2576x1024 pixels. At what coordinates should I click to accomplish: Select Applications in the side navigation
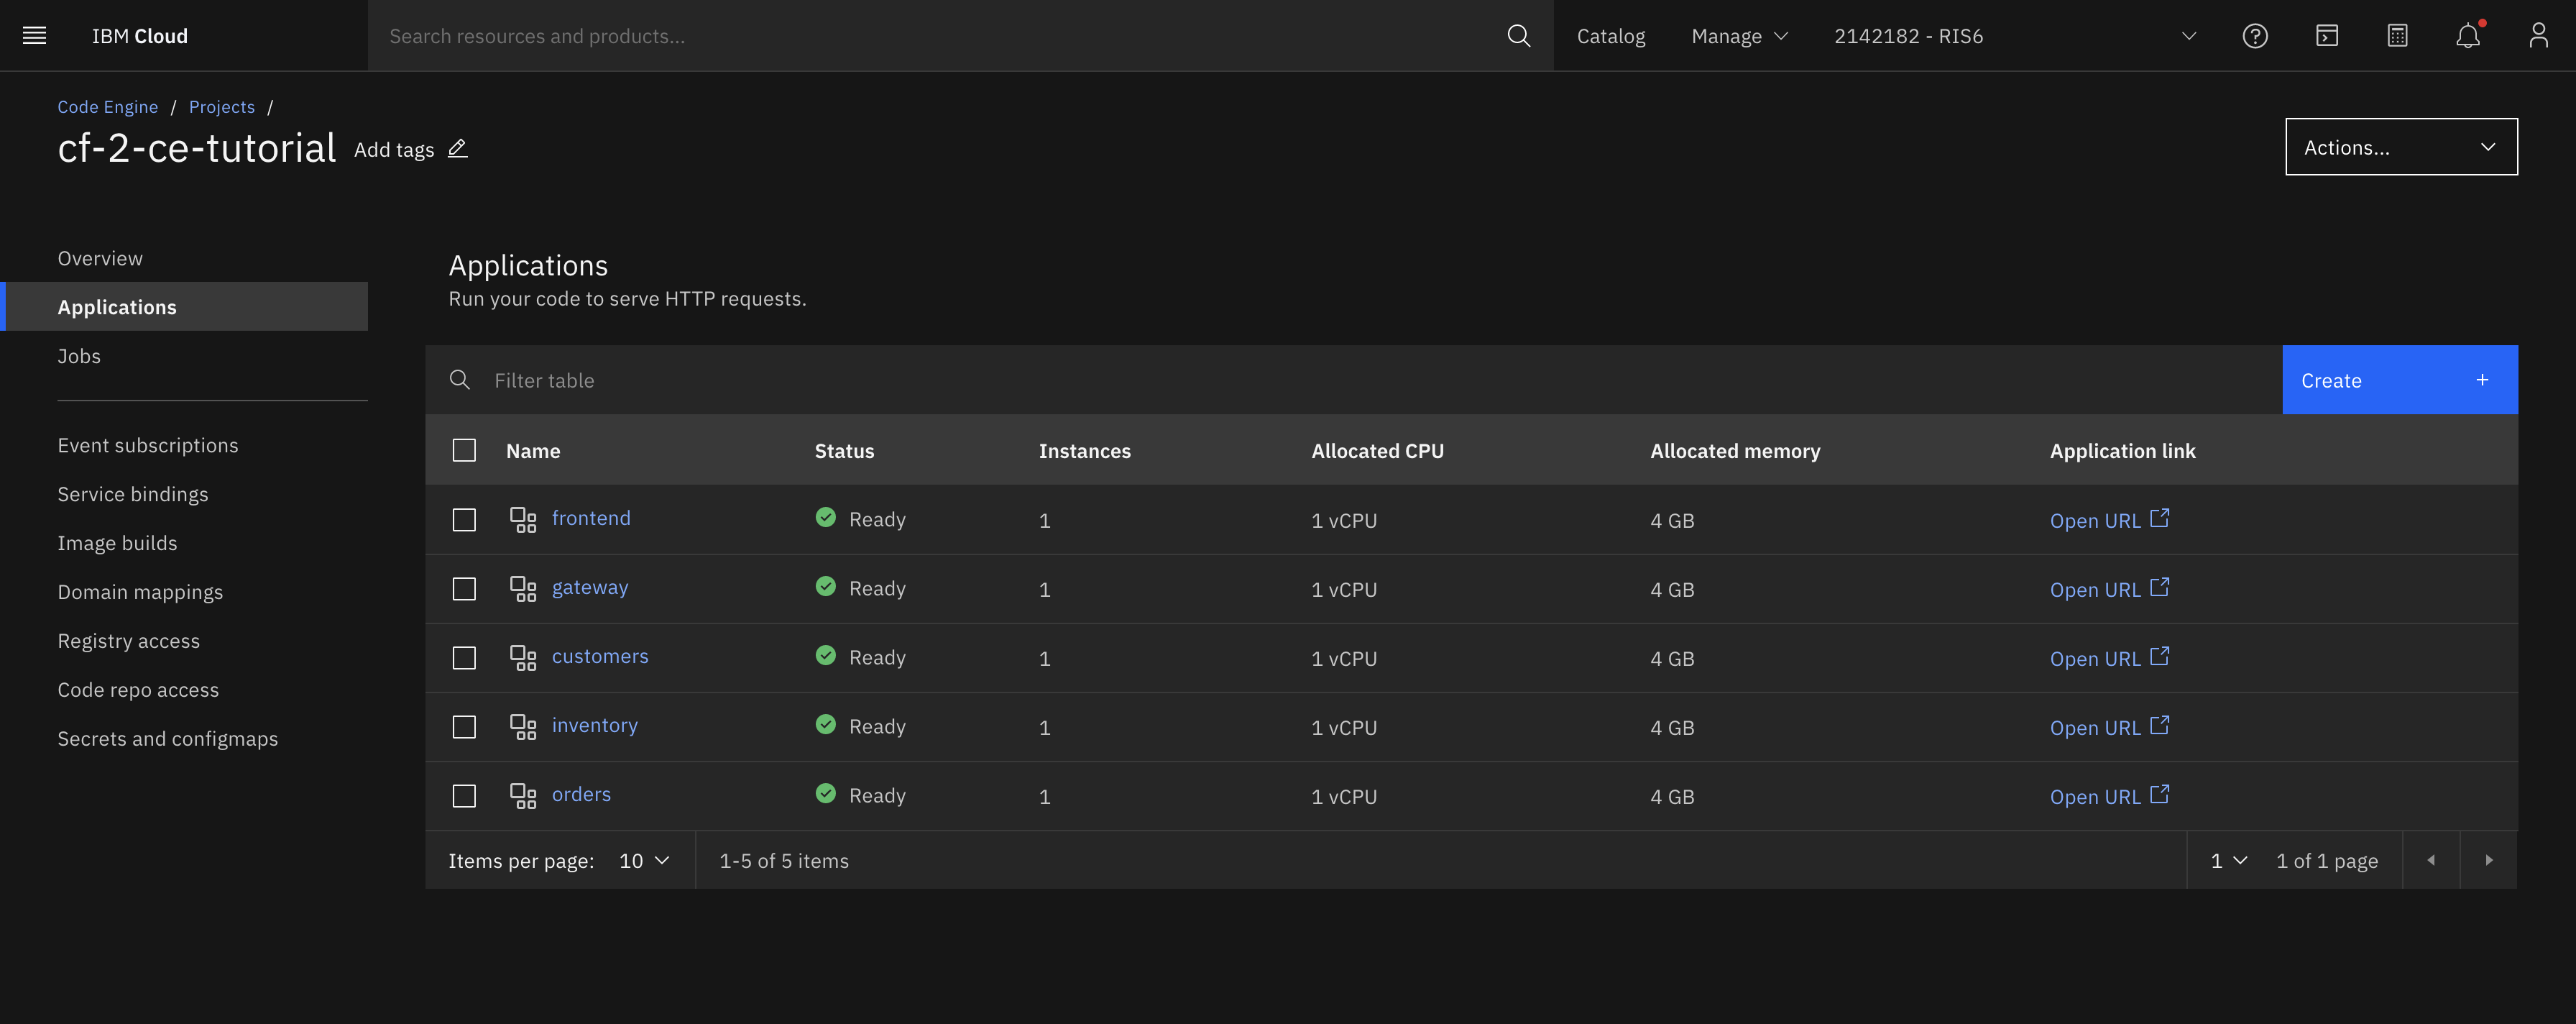coord(185,307)
